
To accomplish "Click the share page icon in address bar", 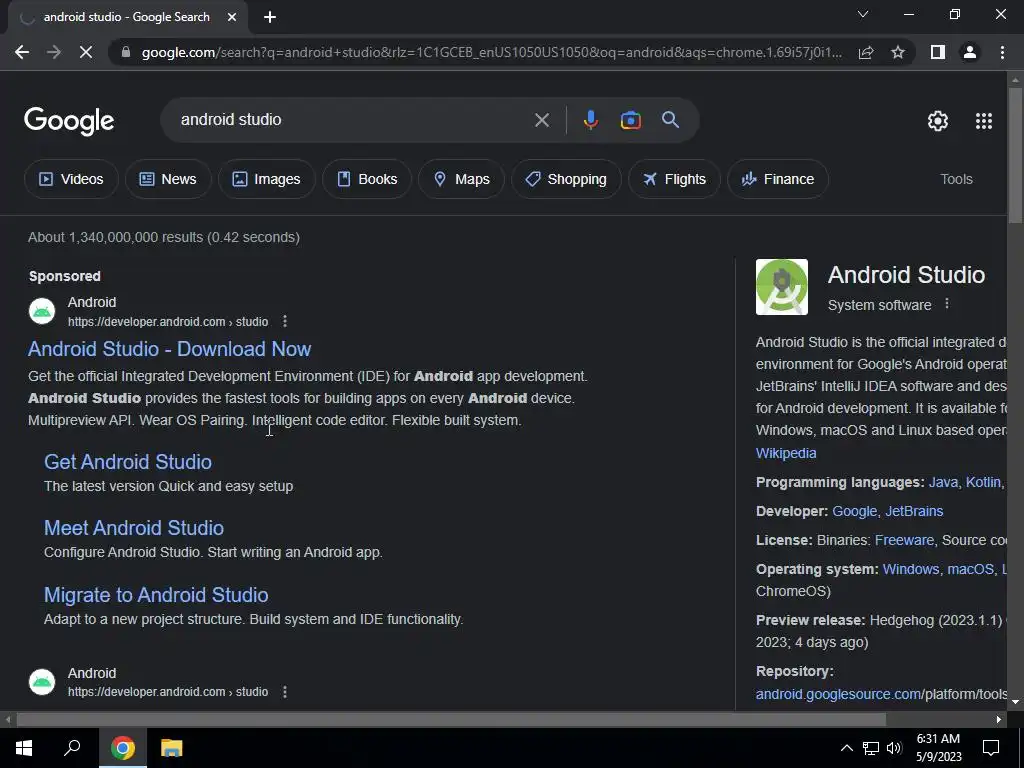I will (866, 52).
